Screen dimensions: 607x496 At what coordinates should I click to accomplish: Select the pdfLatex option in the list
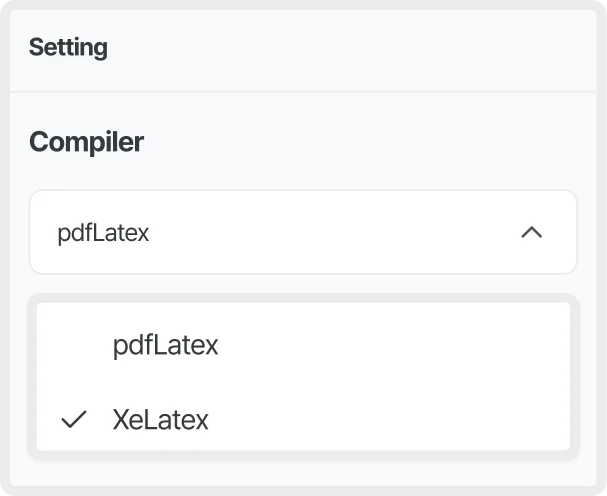[x=165, y=346]
